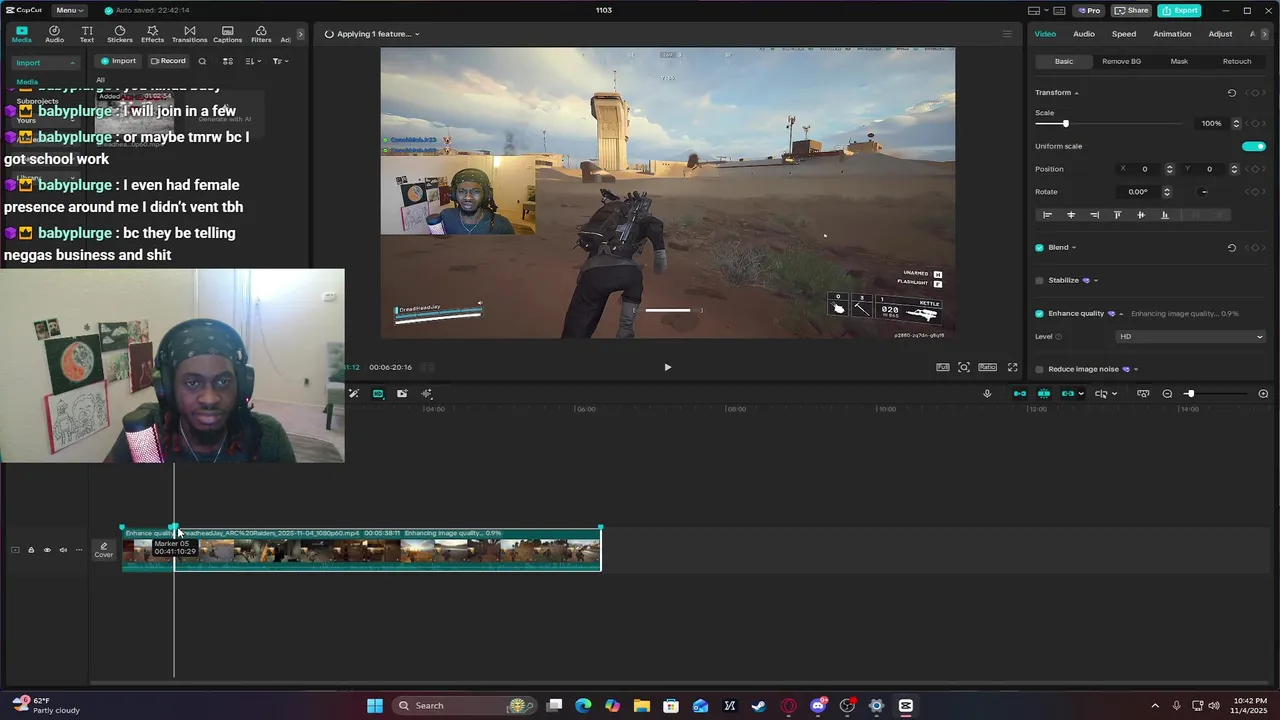Select the Retouch sub-tab

(x=1237, y=62)
